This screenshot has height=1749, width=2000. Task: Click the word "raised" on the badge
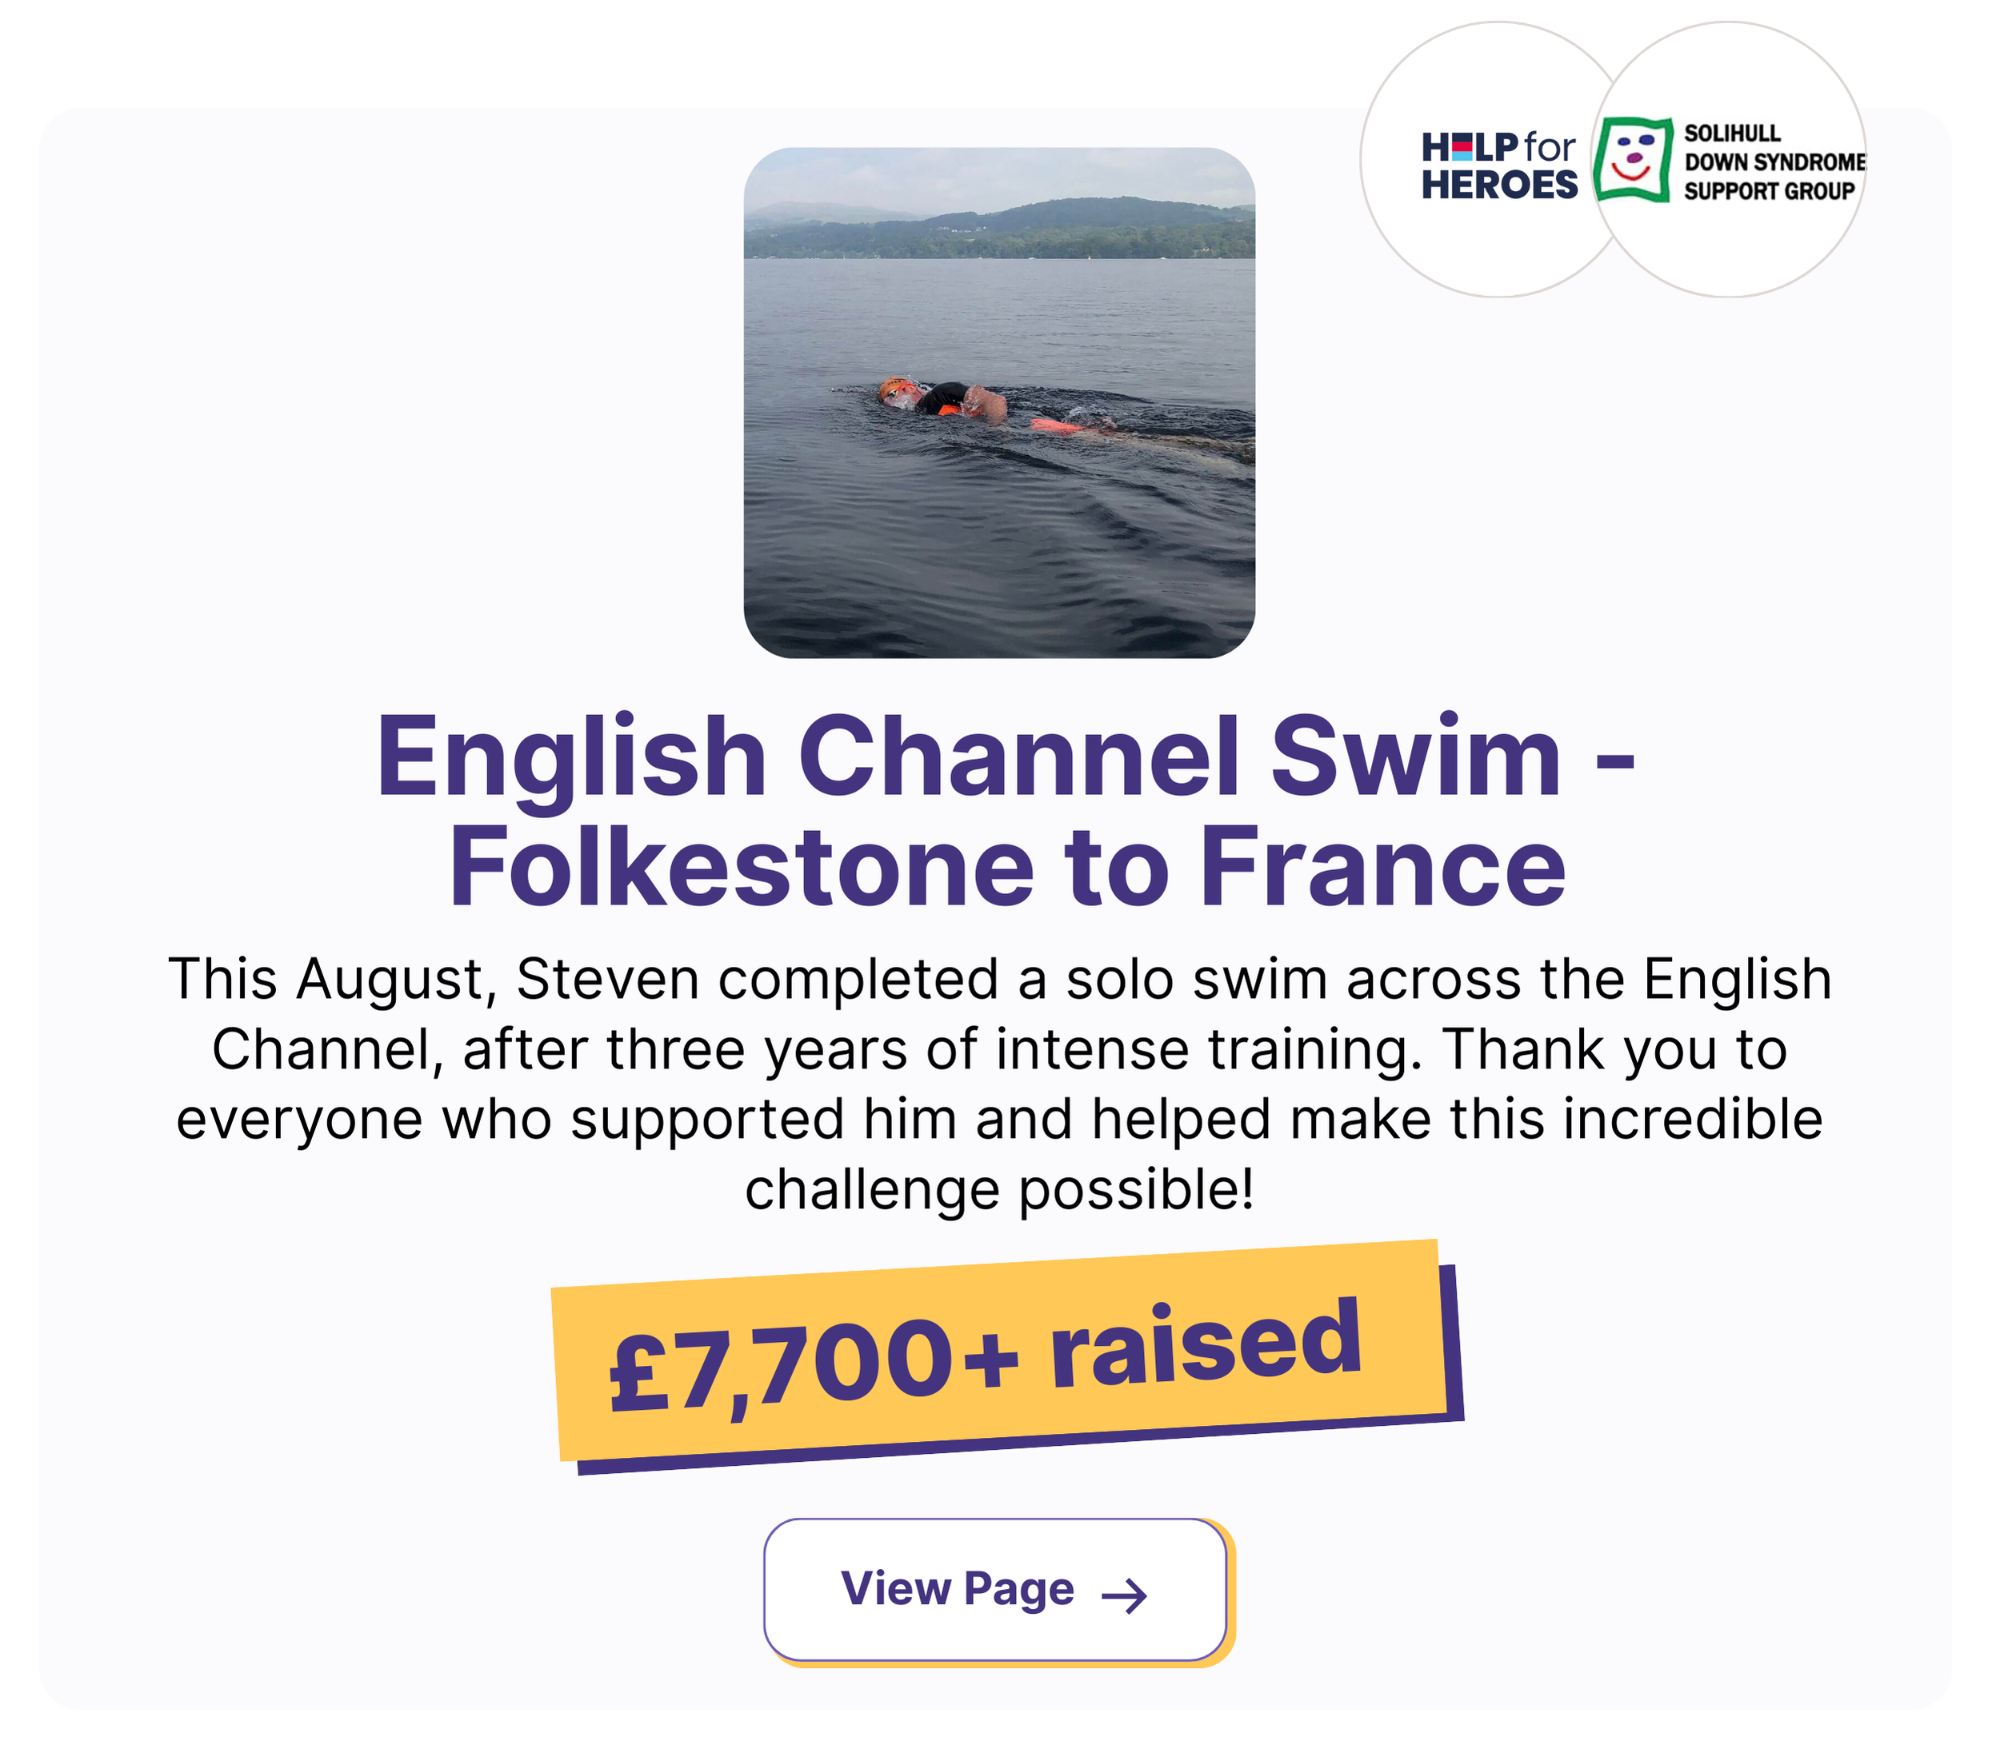1205,1345
